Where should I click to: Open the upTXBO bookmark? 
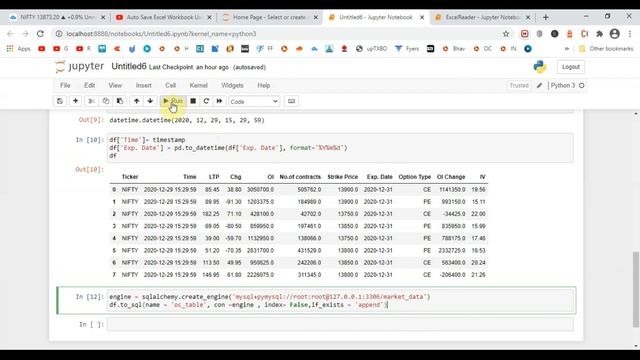371,49
